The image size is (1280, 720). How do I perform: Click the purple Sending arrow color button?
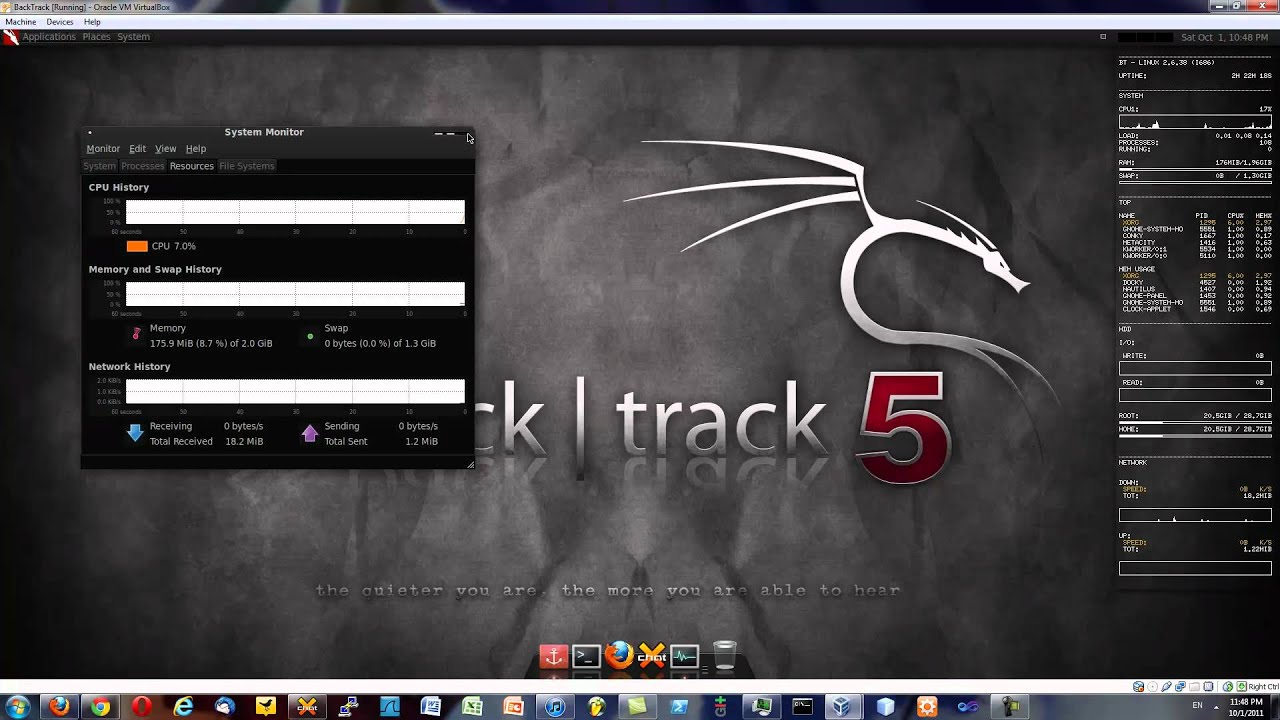309,433
